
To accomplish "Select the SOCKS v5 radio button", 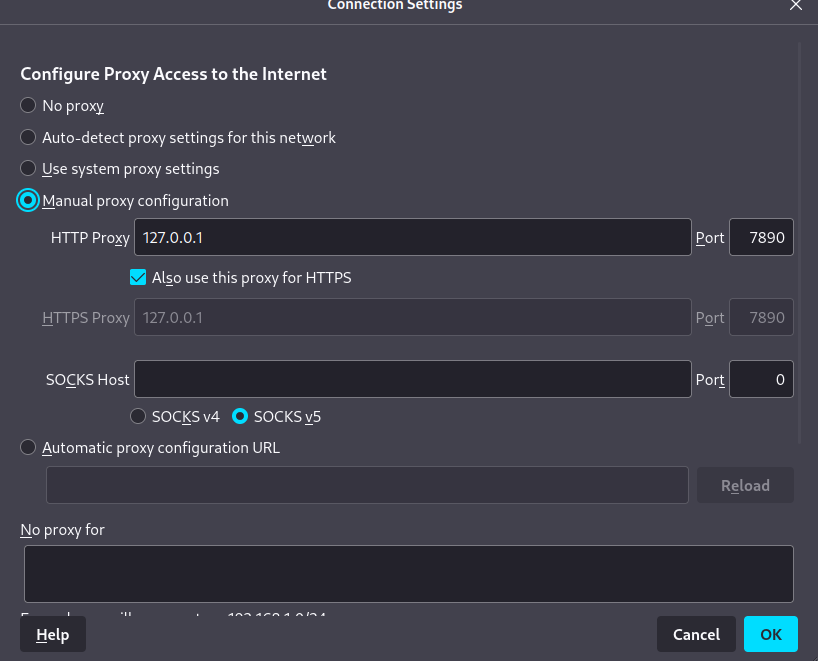I will (x=241, y=416).
